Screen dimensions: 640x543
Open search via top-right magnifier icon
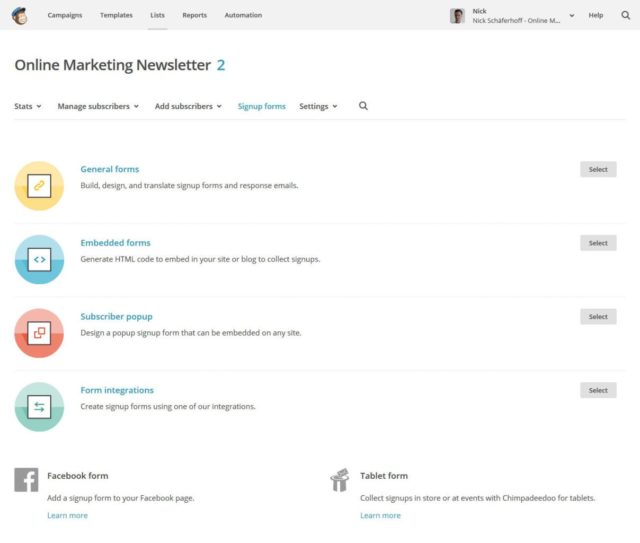click(626, 15)
